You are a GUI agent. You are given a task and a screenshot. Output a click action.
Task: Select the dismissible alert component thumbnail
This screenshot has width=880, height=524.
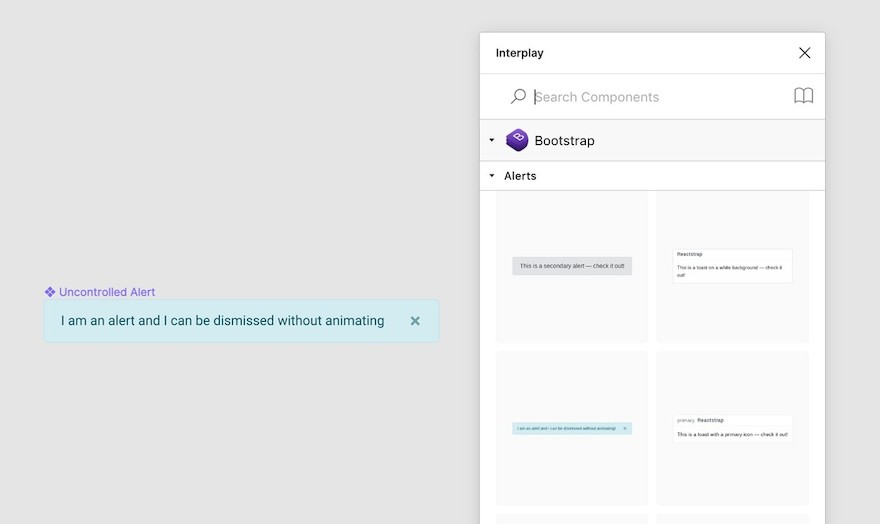572,429
